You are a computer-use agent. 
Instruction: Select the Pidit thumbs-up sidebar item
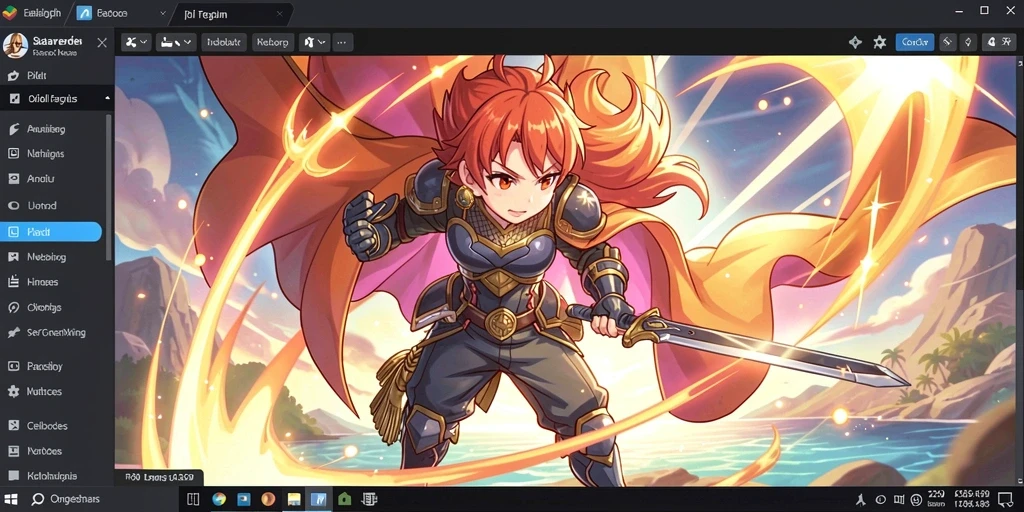coord(52,76)
